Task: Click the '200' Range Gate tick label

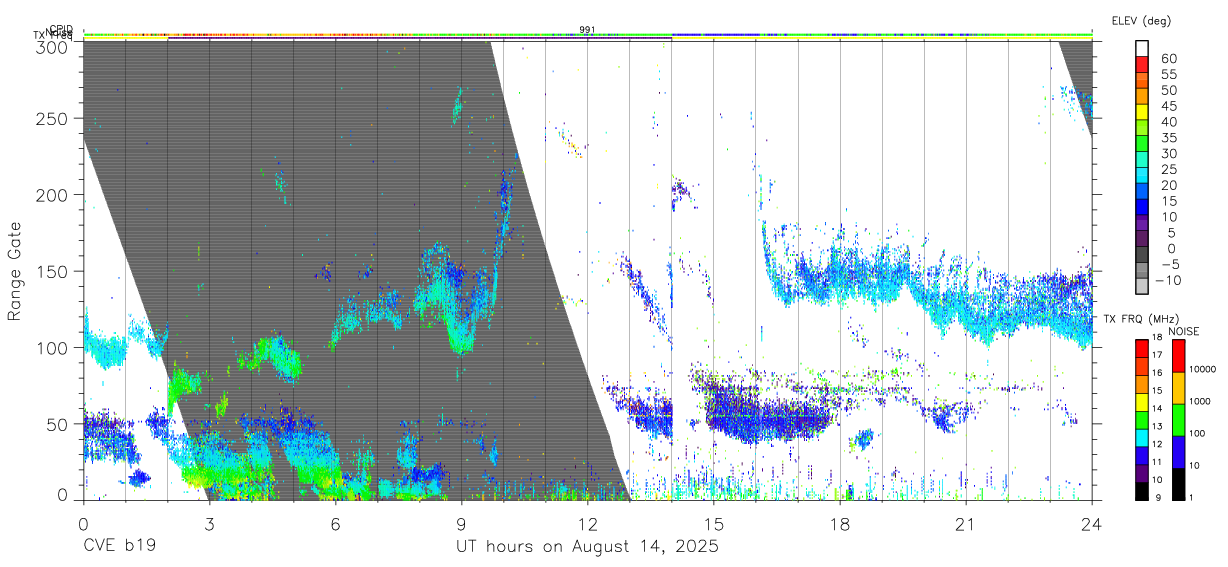Action: click(x=53, y=194)
